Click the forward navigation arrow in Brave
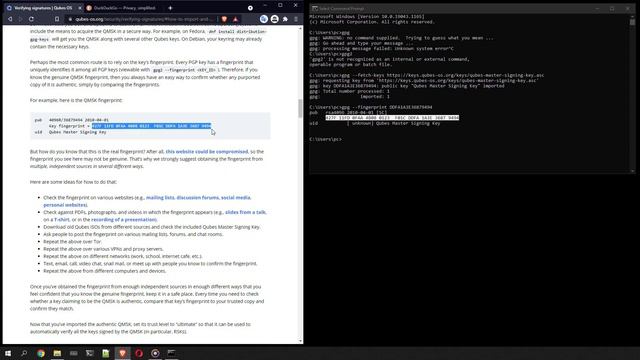Screen dimensions: 640x360 (20, 19)
